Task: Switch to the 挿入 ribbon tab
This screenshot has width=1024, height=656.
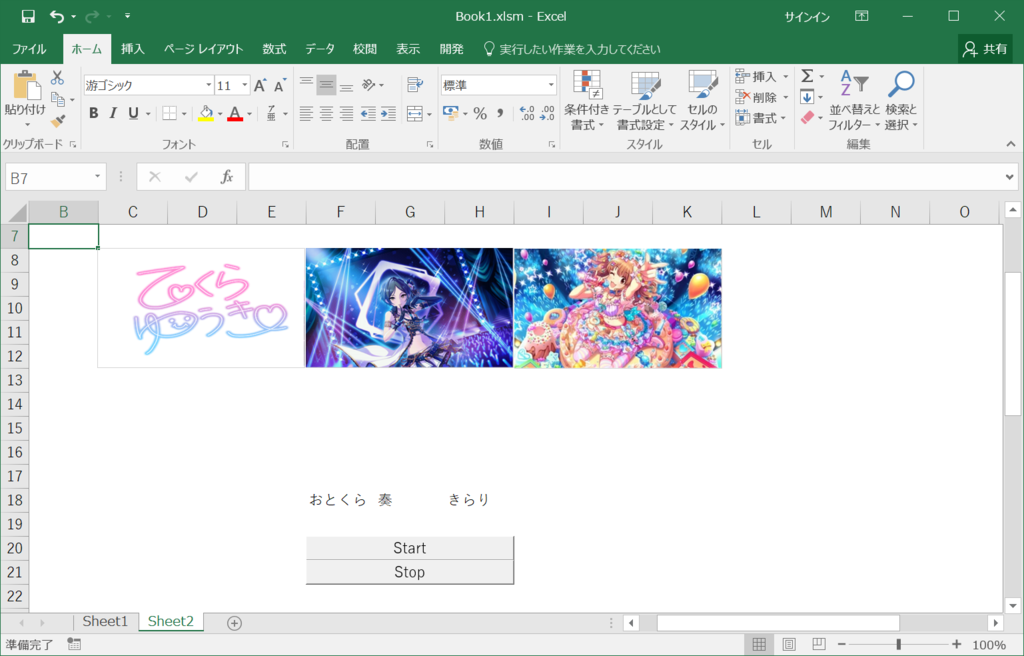Action: (x=133, y=49)
